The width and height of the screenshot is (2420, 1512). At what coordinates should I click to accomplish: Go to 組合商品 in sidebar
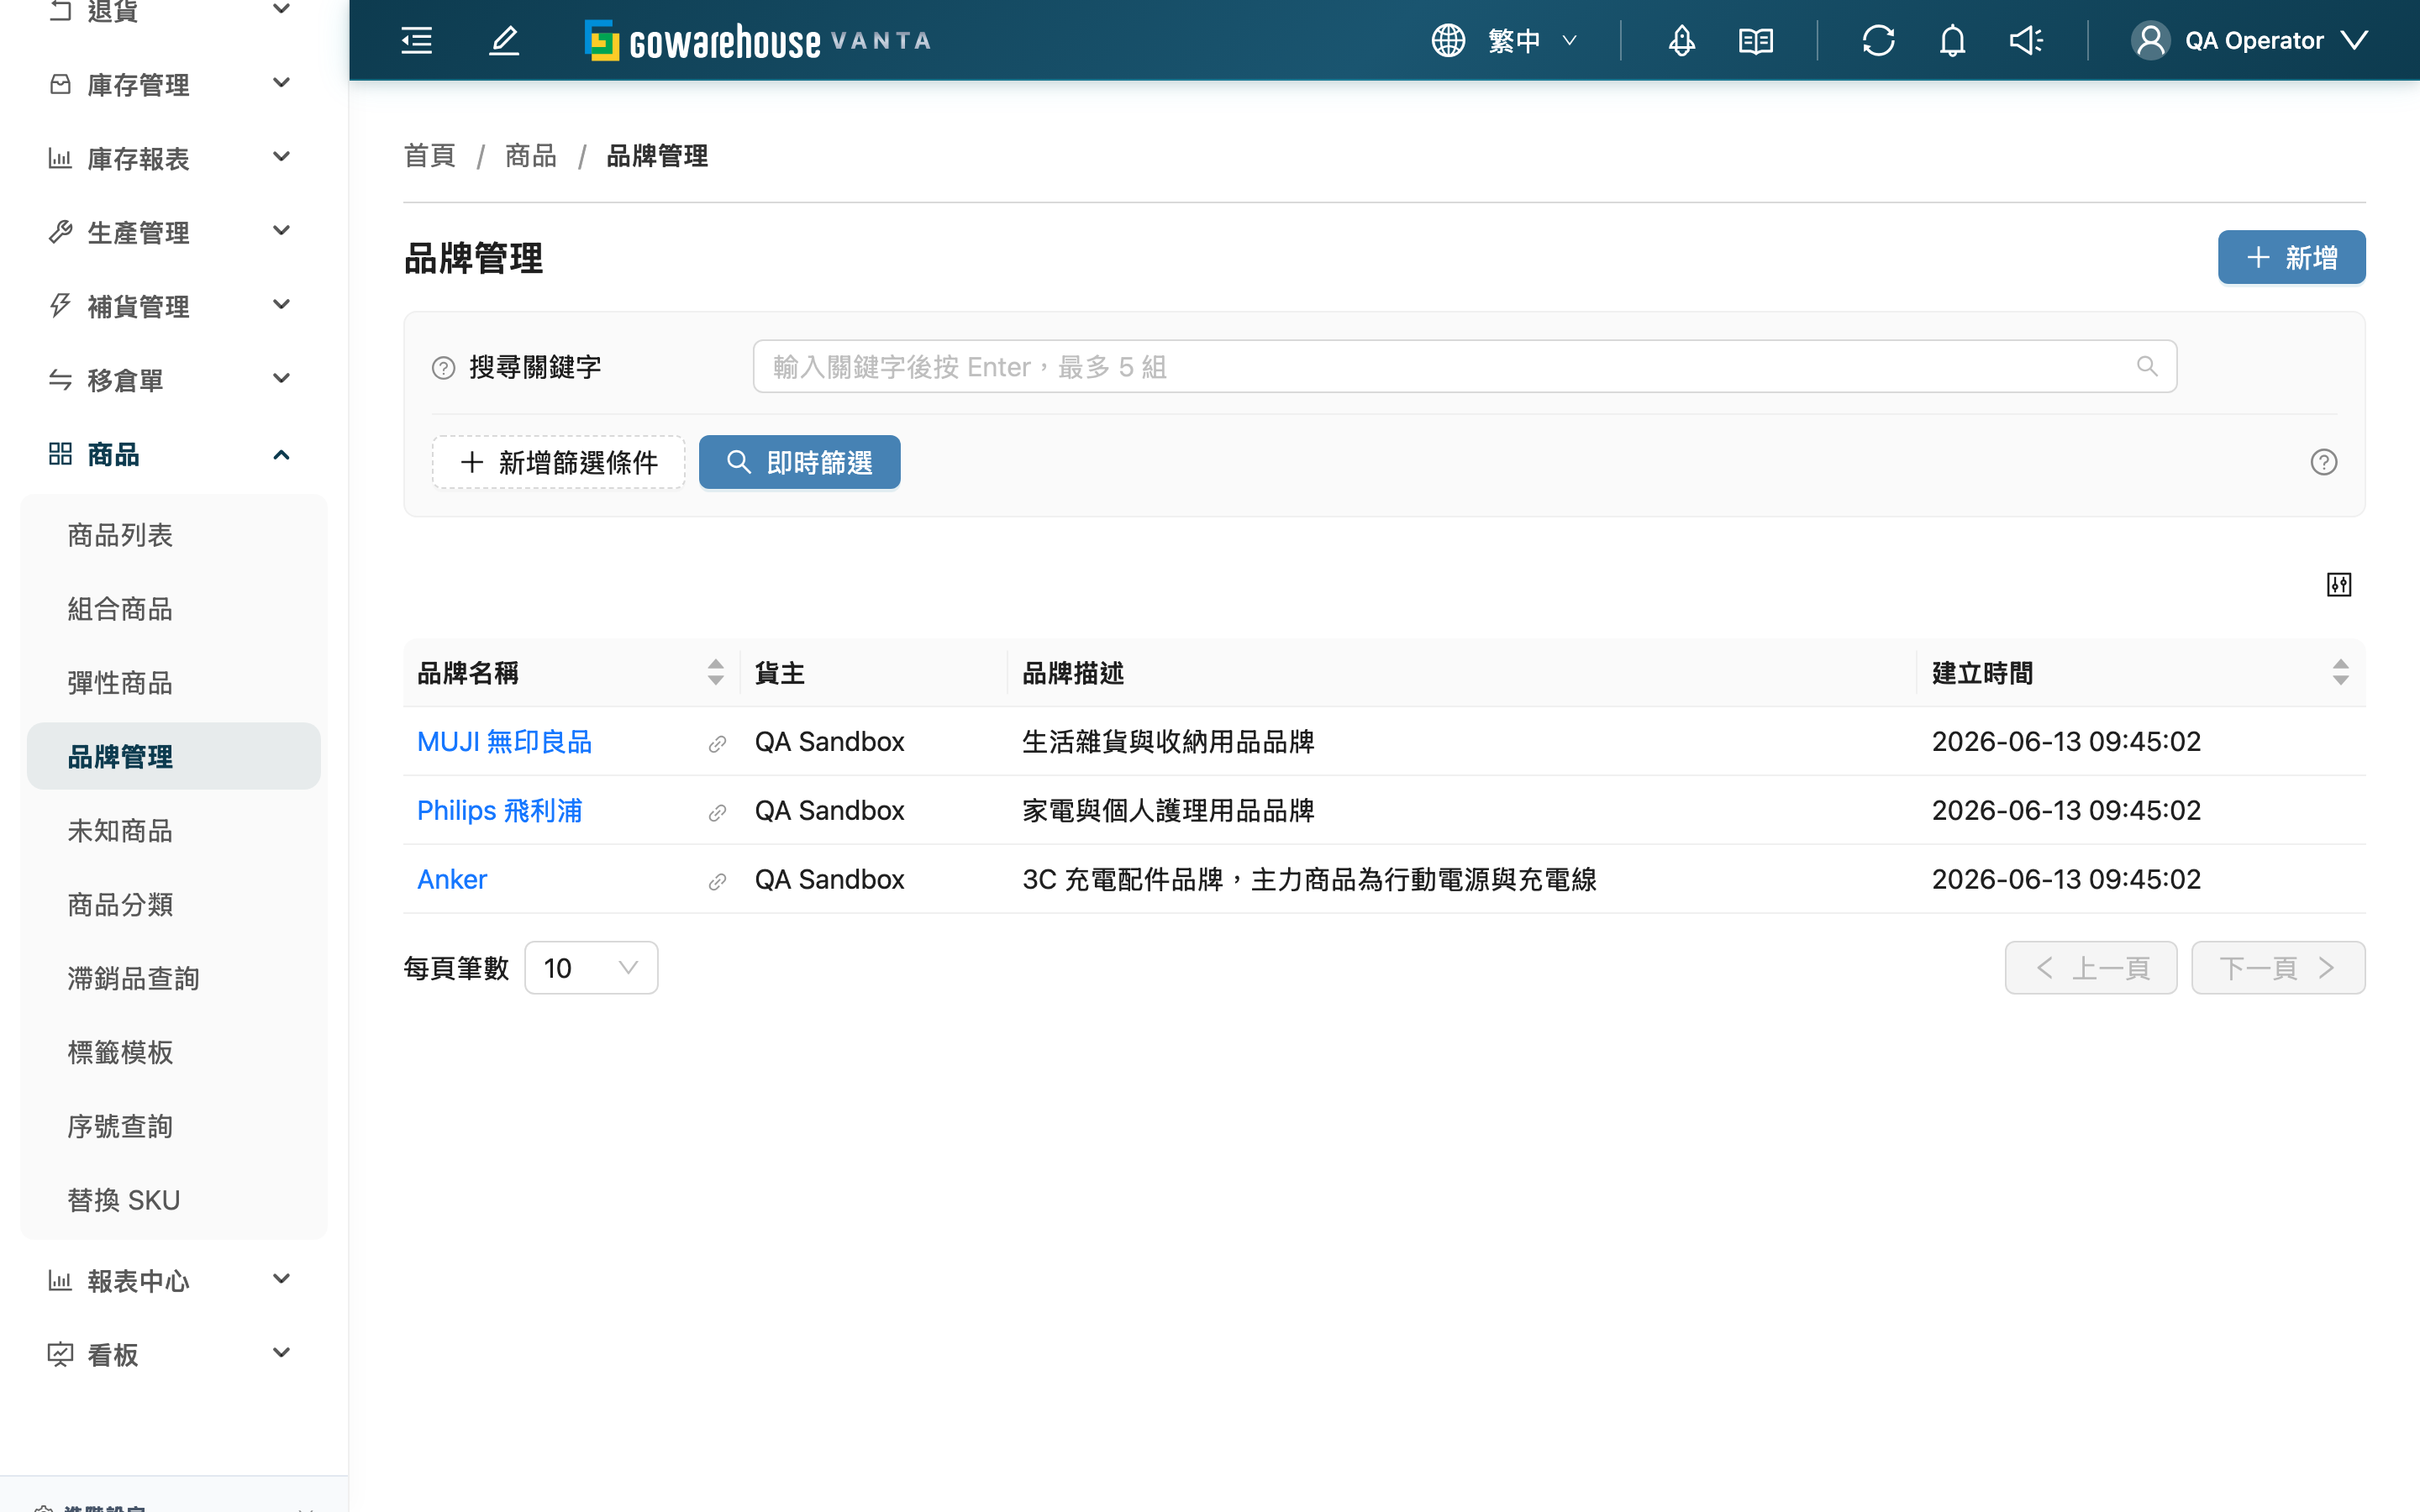(174, 609)
